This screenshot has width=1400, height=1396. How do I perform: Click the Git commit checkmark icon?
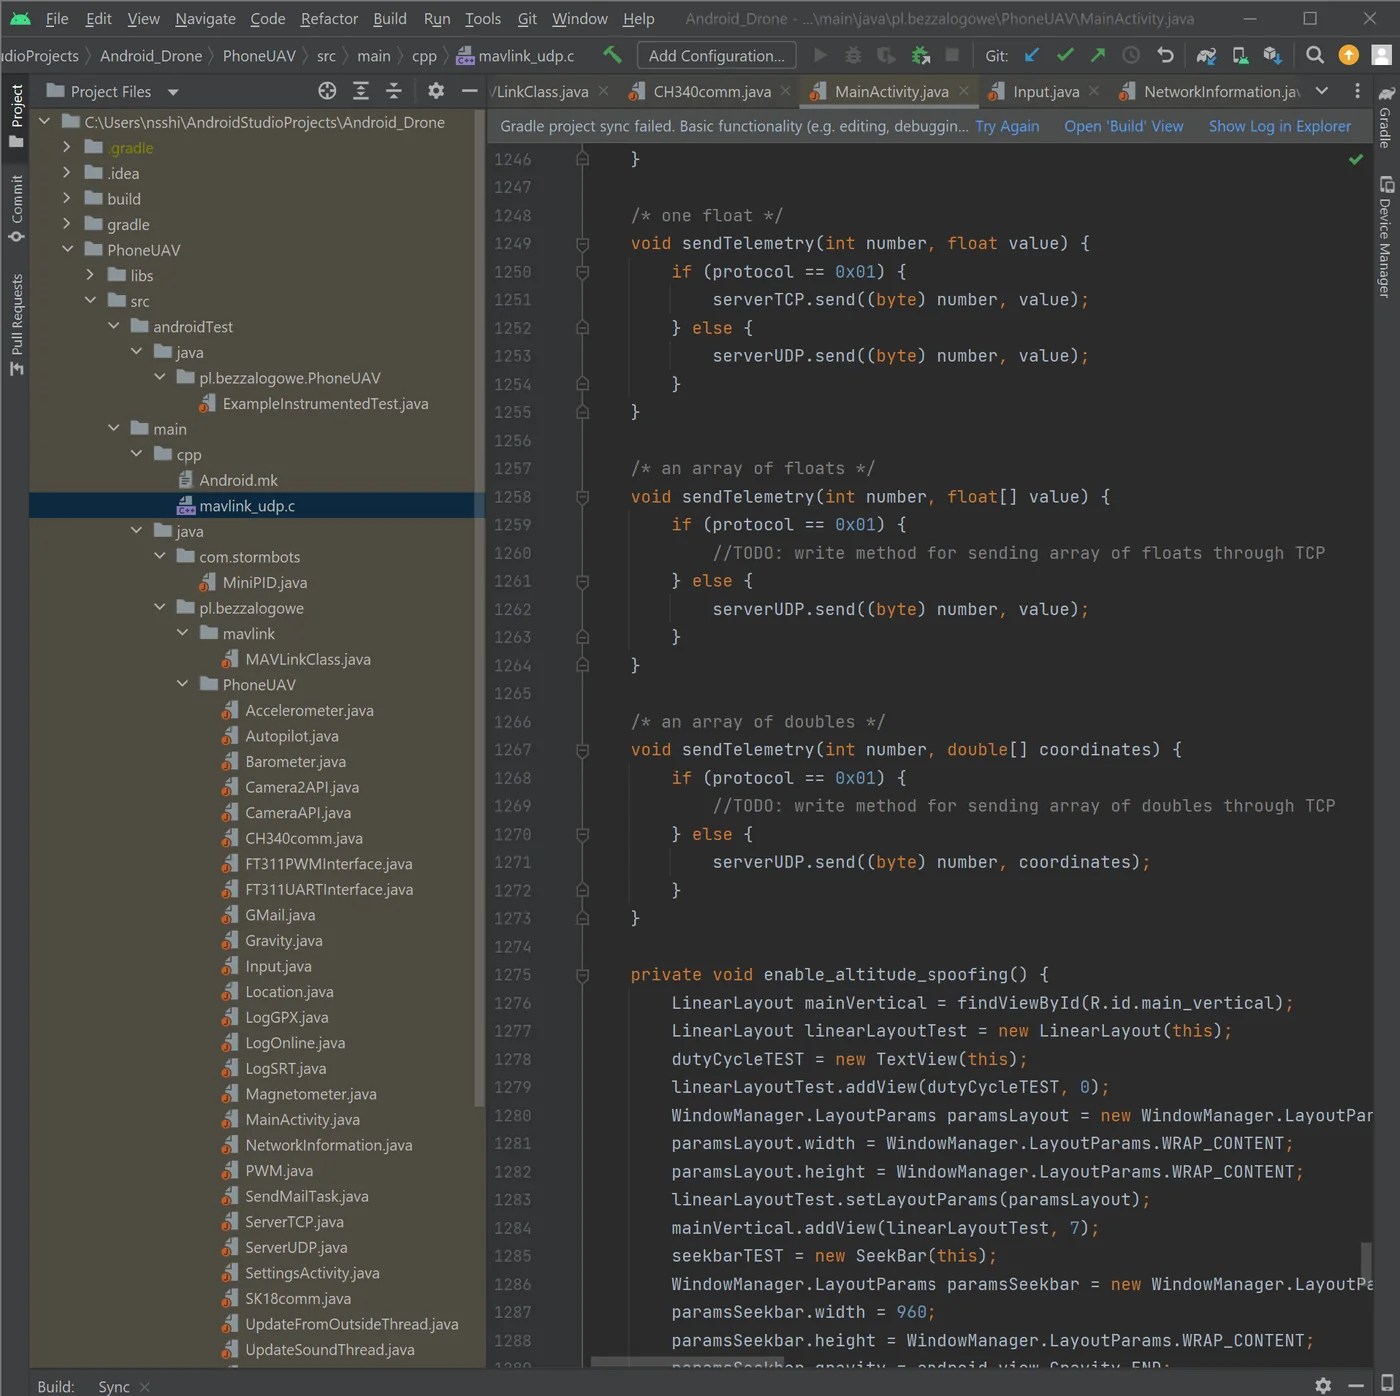(1065, 55)
